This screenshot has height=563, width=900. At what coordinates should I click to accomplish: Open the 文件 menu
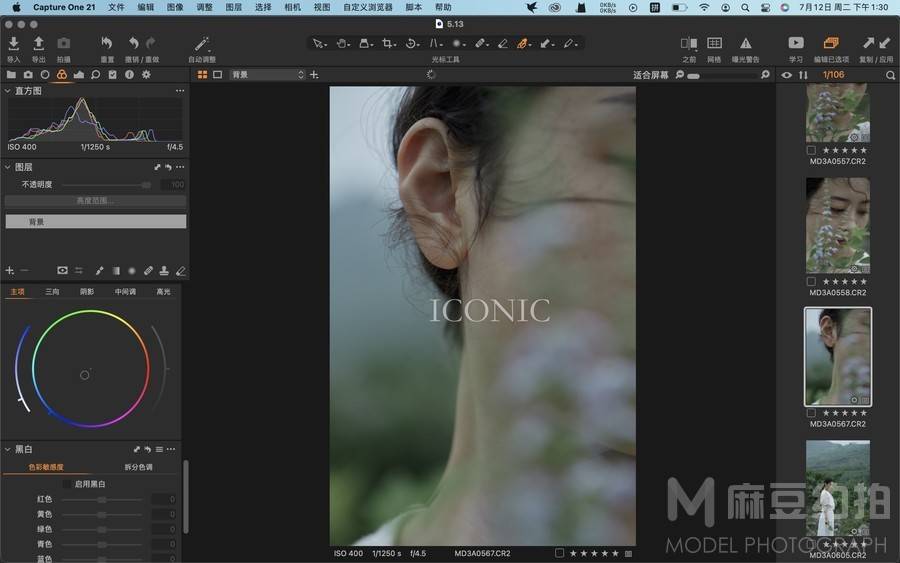[x=116, y=7]
